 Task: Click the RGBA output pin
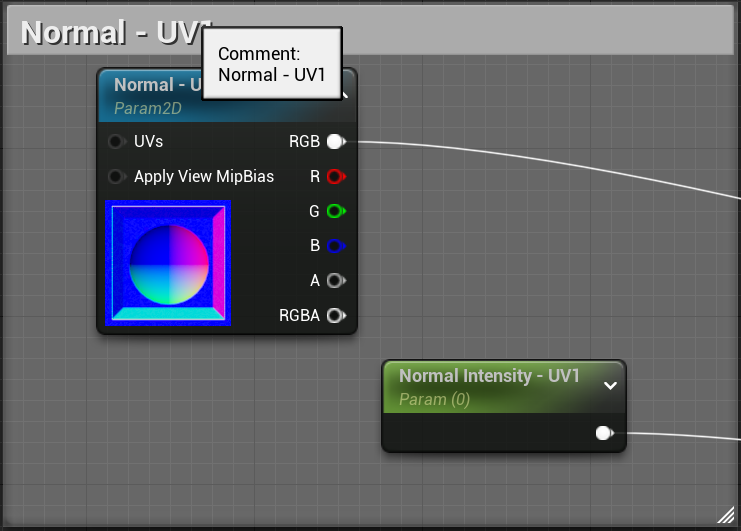pos(334,316)
